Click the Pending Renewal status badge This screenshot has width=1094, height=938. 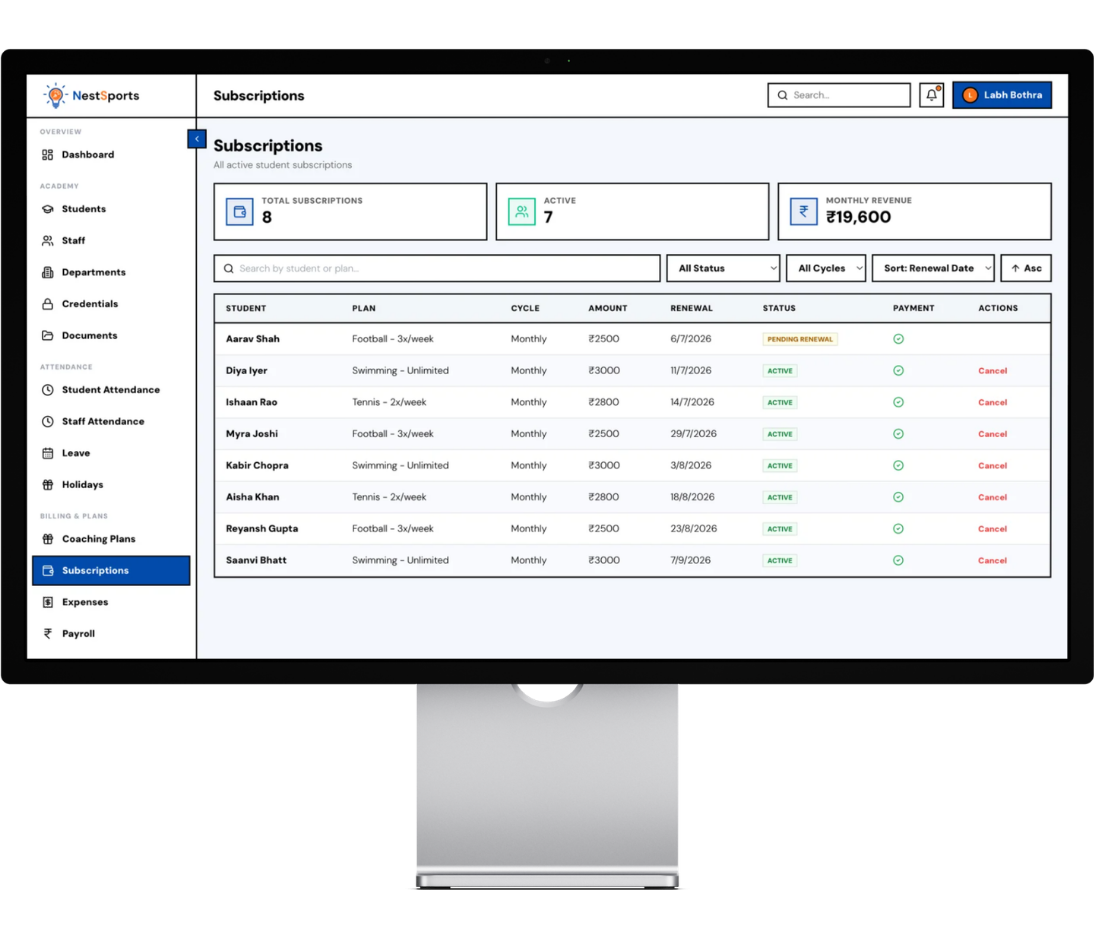(800, 339)
